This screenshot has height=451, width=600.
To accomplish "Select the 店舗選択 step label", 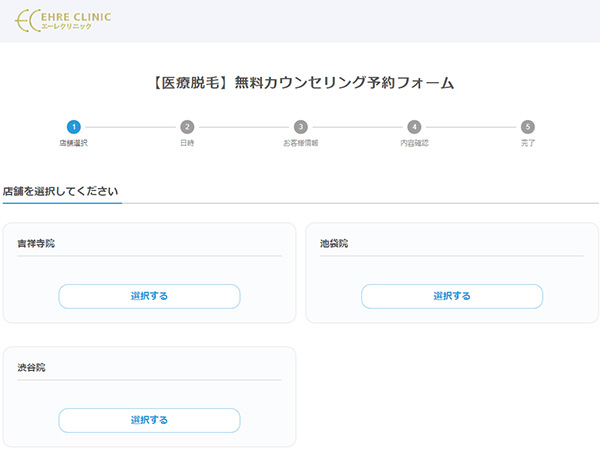I will click(x=74, y=144).
